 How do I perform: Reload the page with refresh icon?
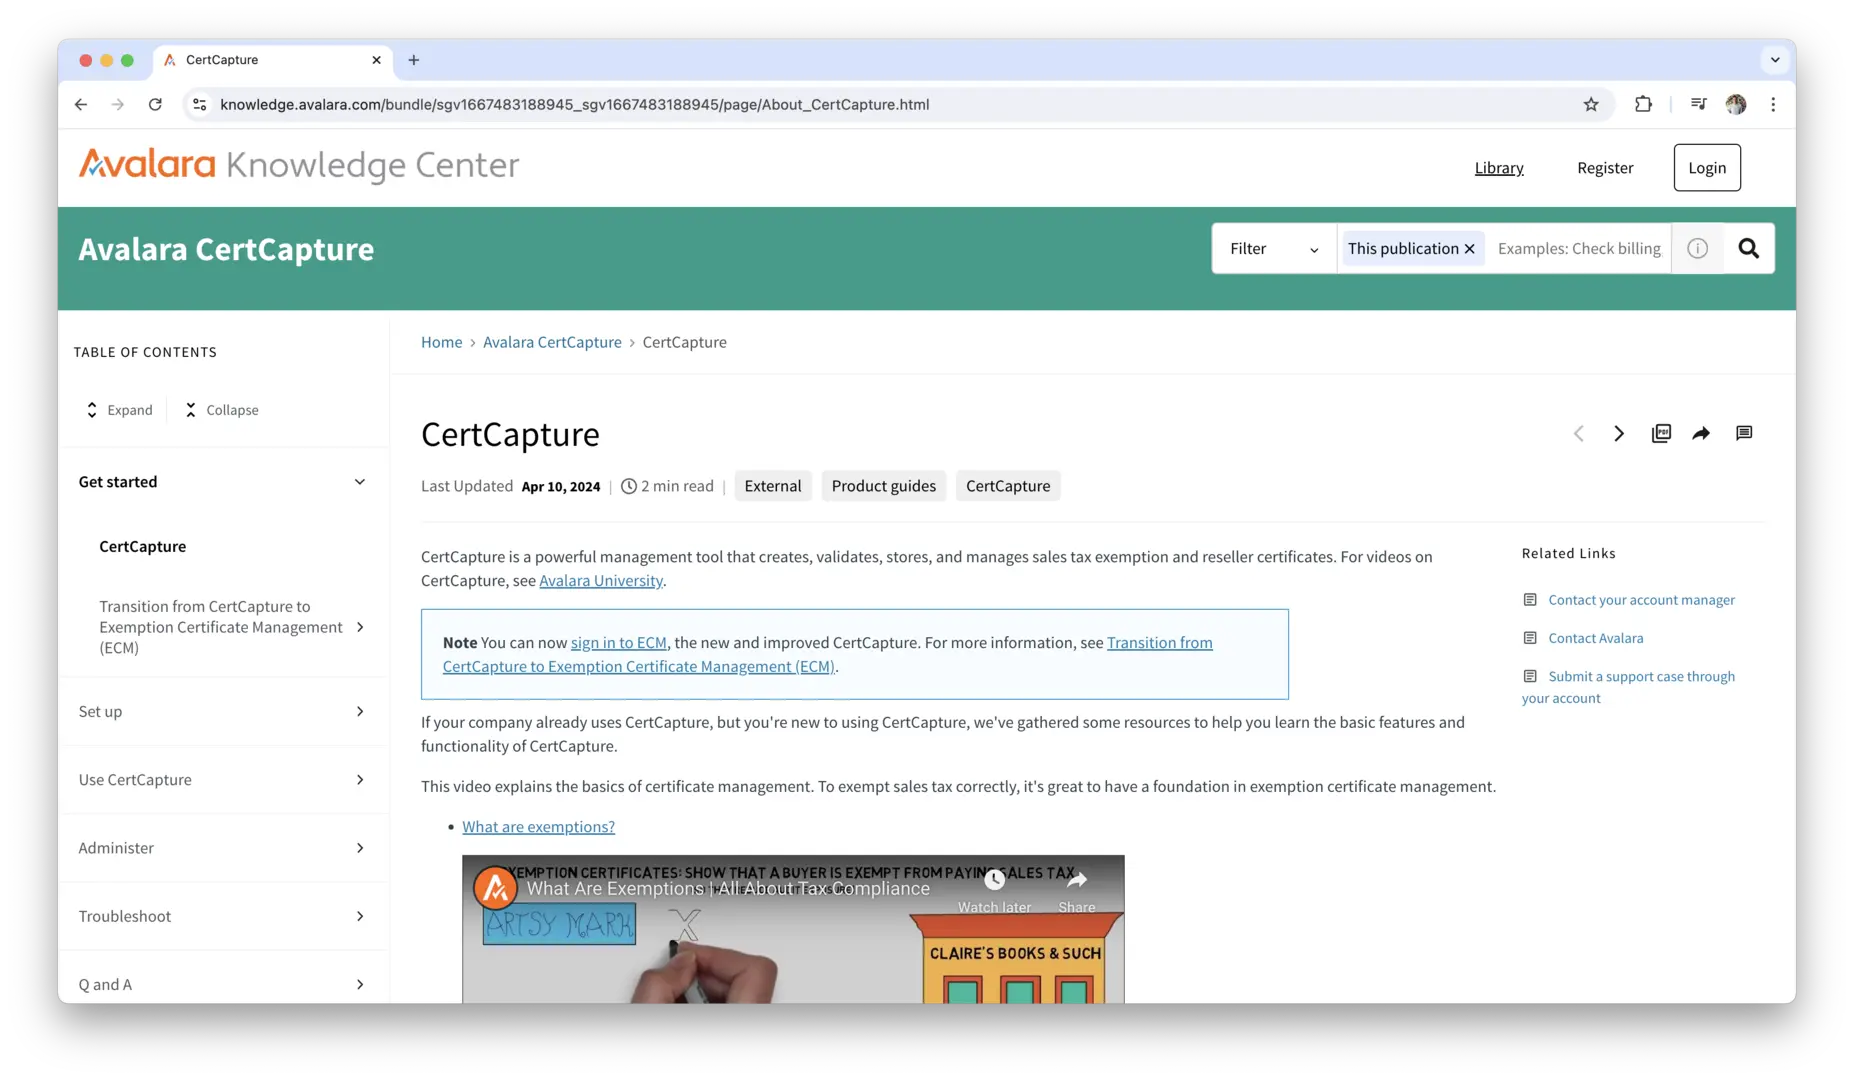pos(155,104)
